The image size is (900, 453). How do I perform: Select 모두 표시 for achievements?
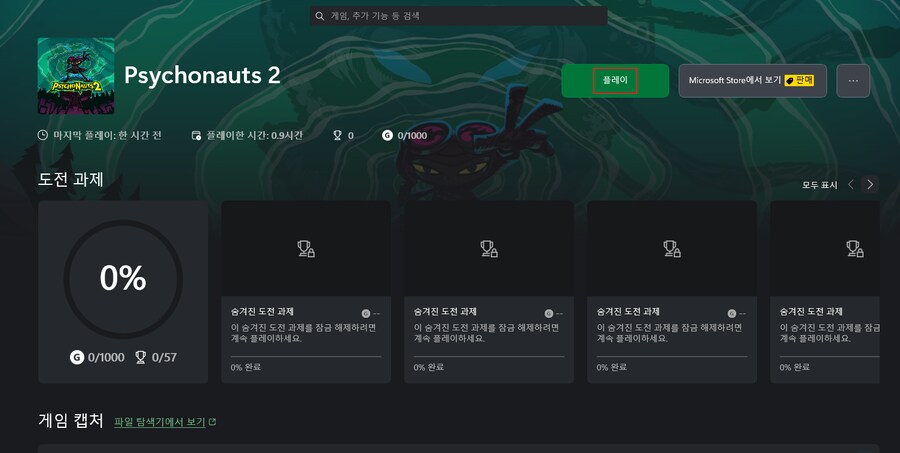pos(820,185)
